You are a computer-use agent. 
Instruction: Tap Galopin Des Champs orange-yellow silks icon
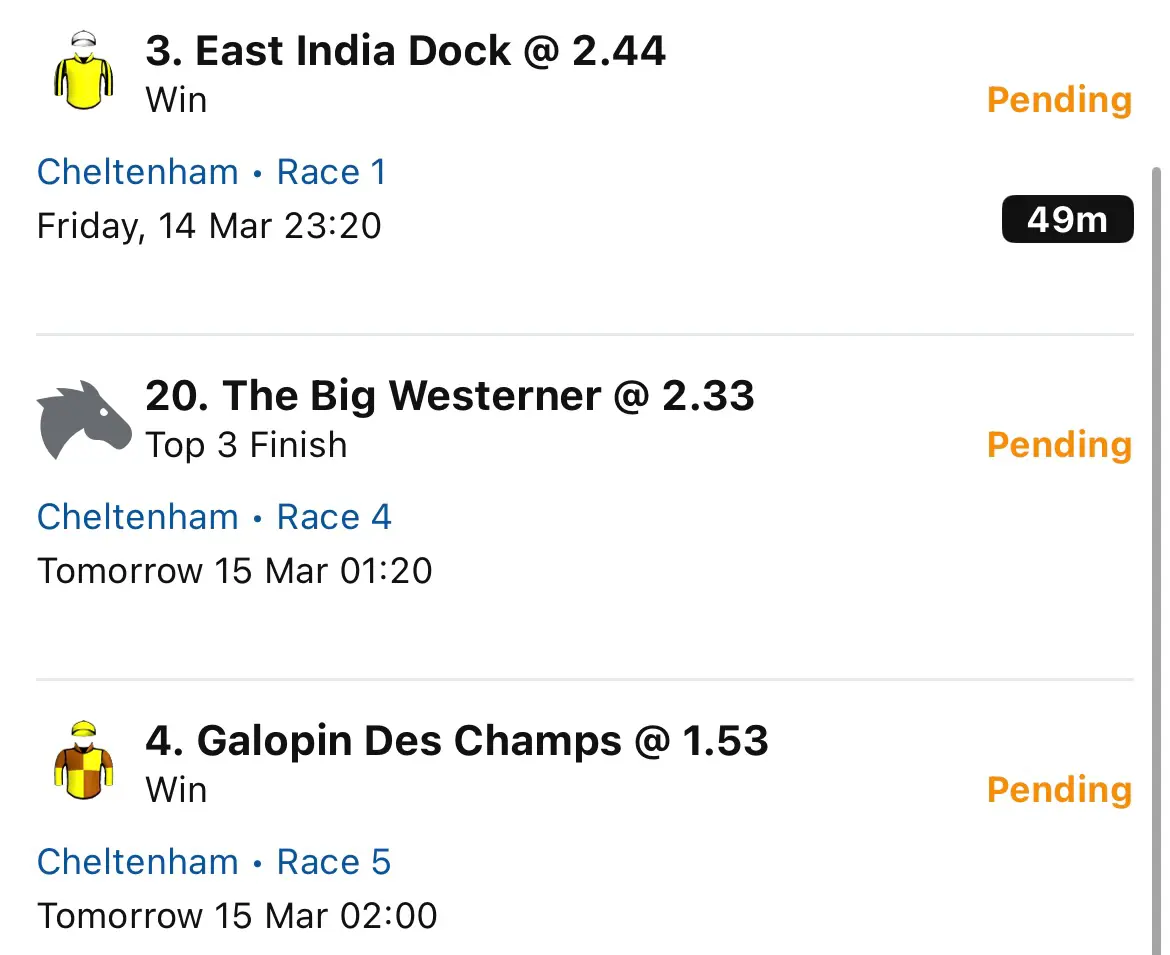click(x=84, y=760)
